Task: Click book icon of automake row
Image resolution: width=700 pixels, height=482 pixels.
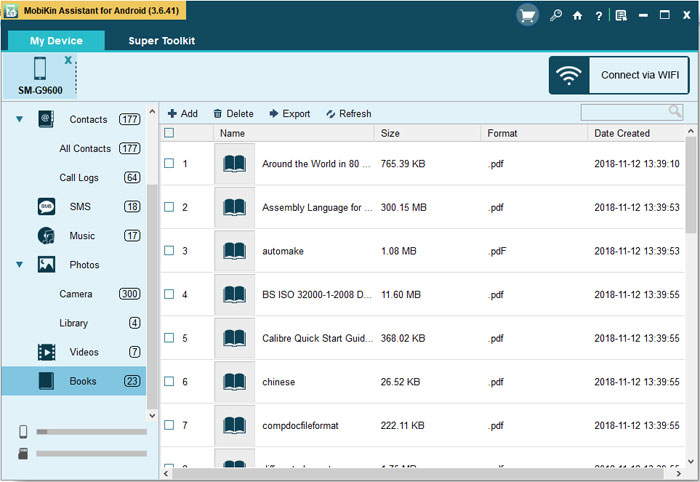Action: [x=234, y=251]
